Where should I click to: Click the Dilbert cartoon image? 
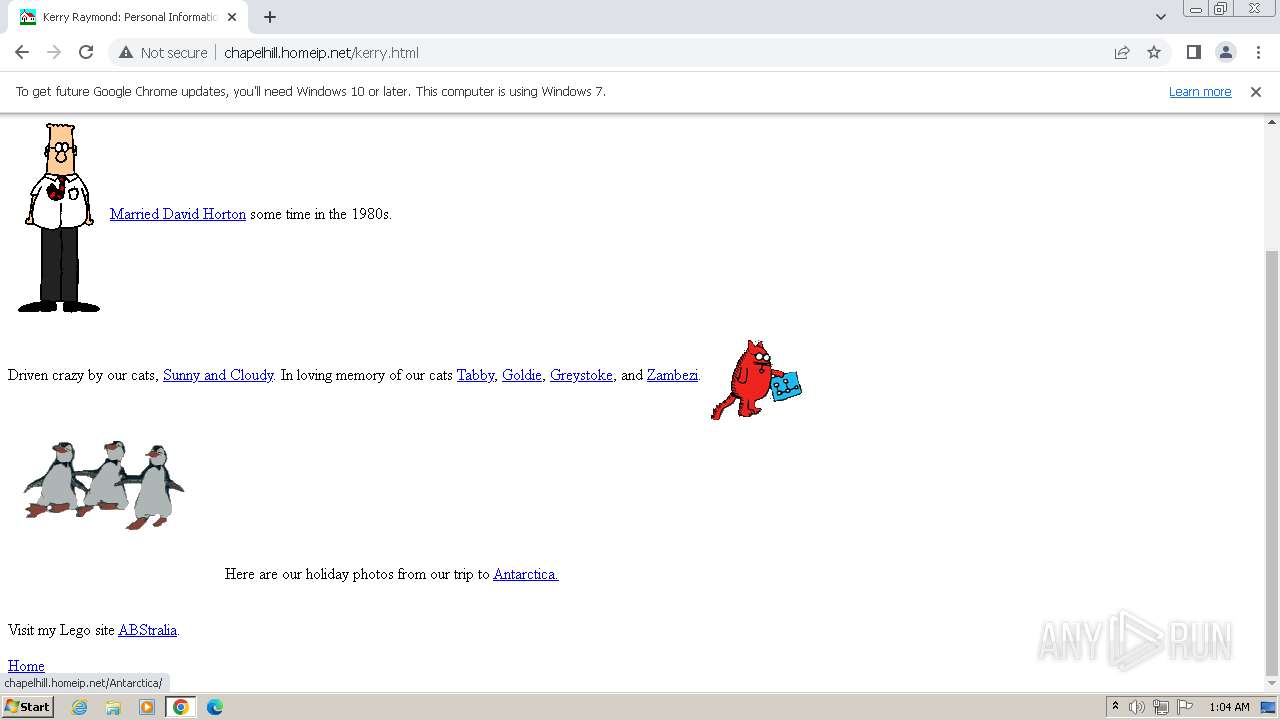(x=59, y=217)
